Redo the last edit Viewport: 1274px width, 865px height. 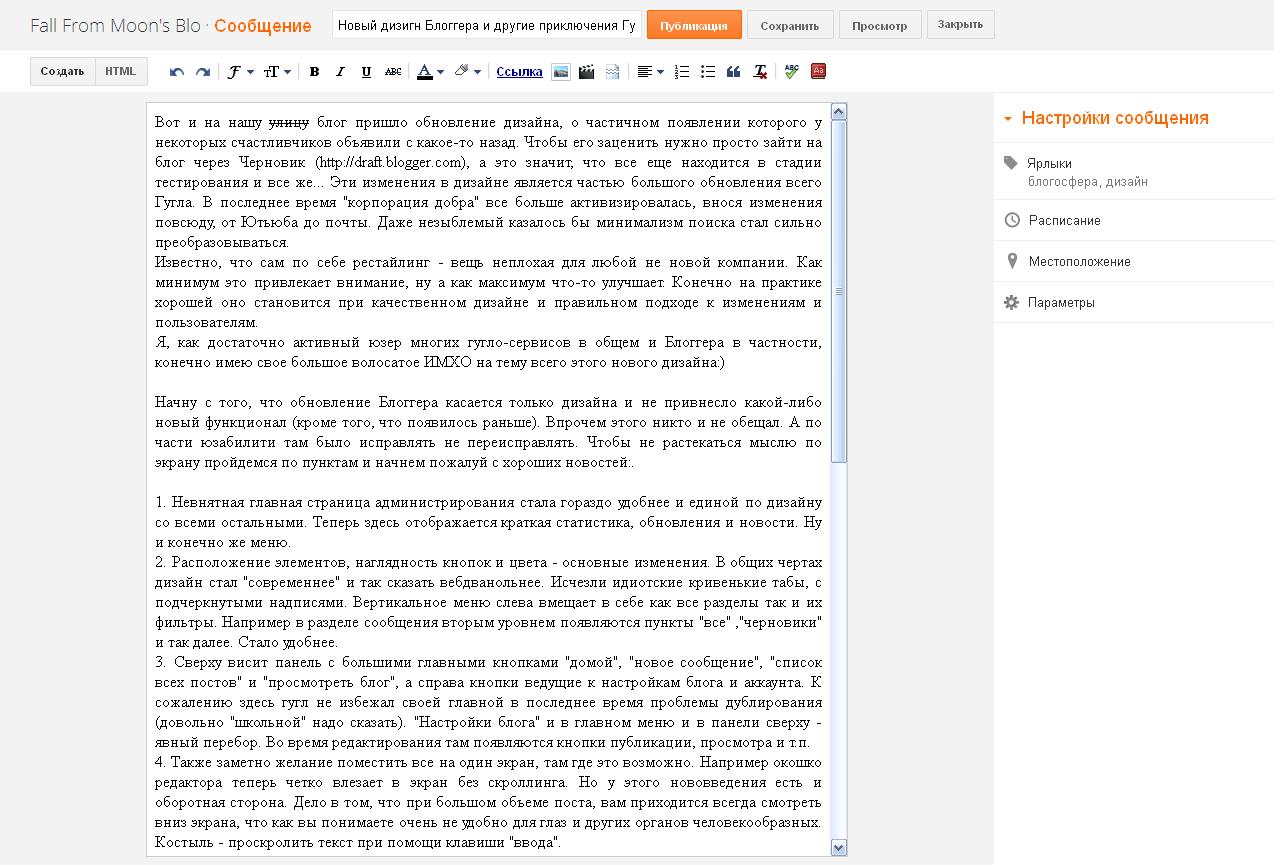coord(202,72)
